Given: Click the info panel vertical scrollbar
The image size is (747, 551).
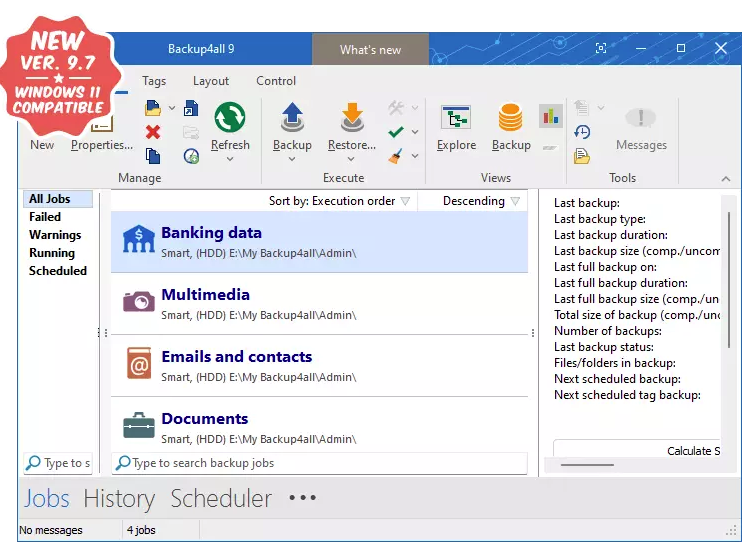Looking at the screenshot, I should coord(728,280).
